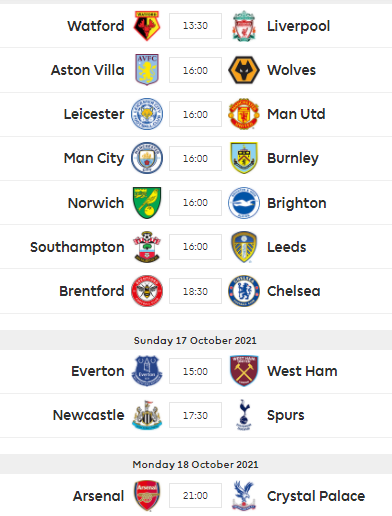
Task: Click the Everton club crest
Action: [x=147, y=371]
